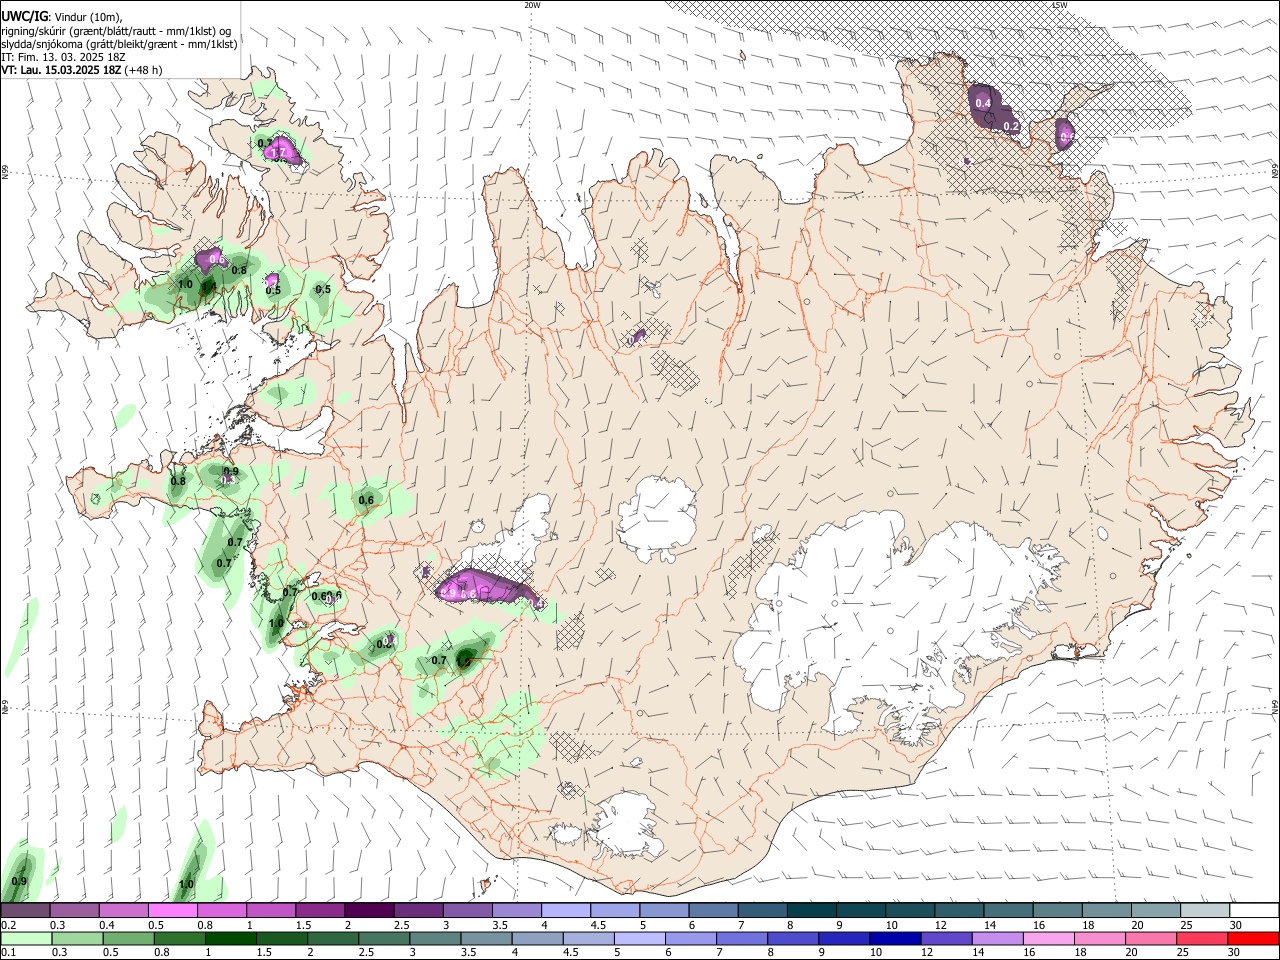
Task: Click the '0.2' value on the map's northeast snow patch
Action: [x=1011, y=127]
